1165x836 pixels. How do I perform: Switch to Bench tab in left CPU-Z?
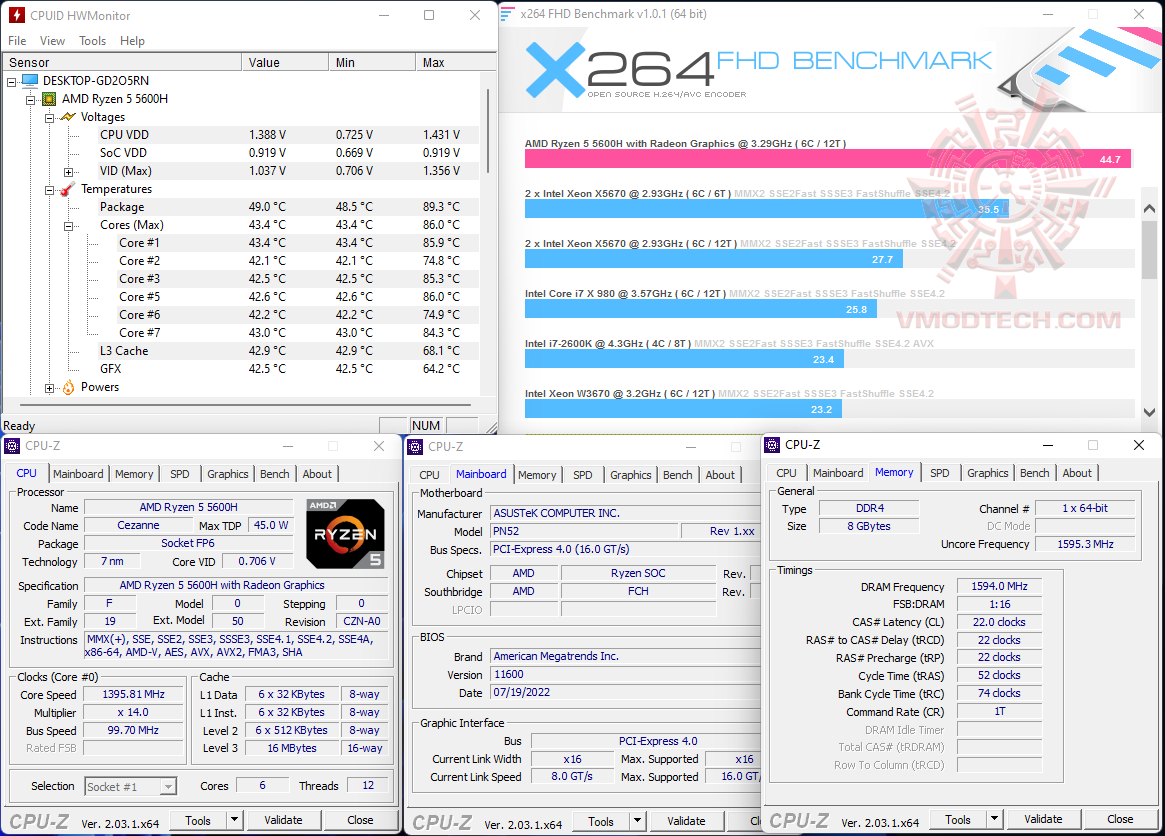(x=275, y=474)
